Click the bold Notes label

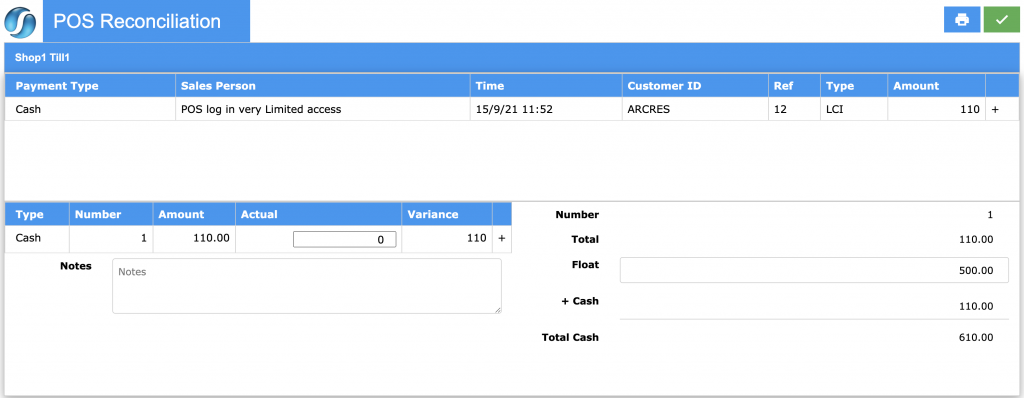tap(76, 266)
